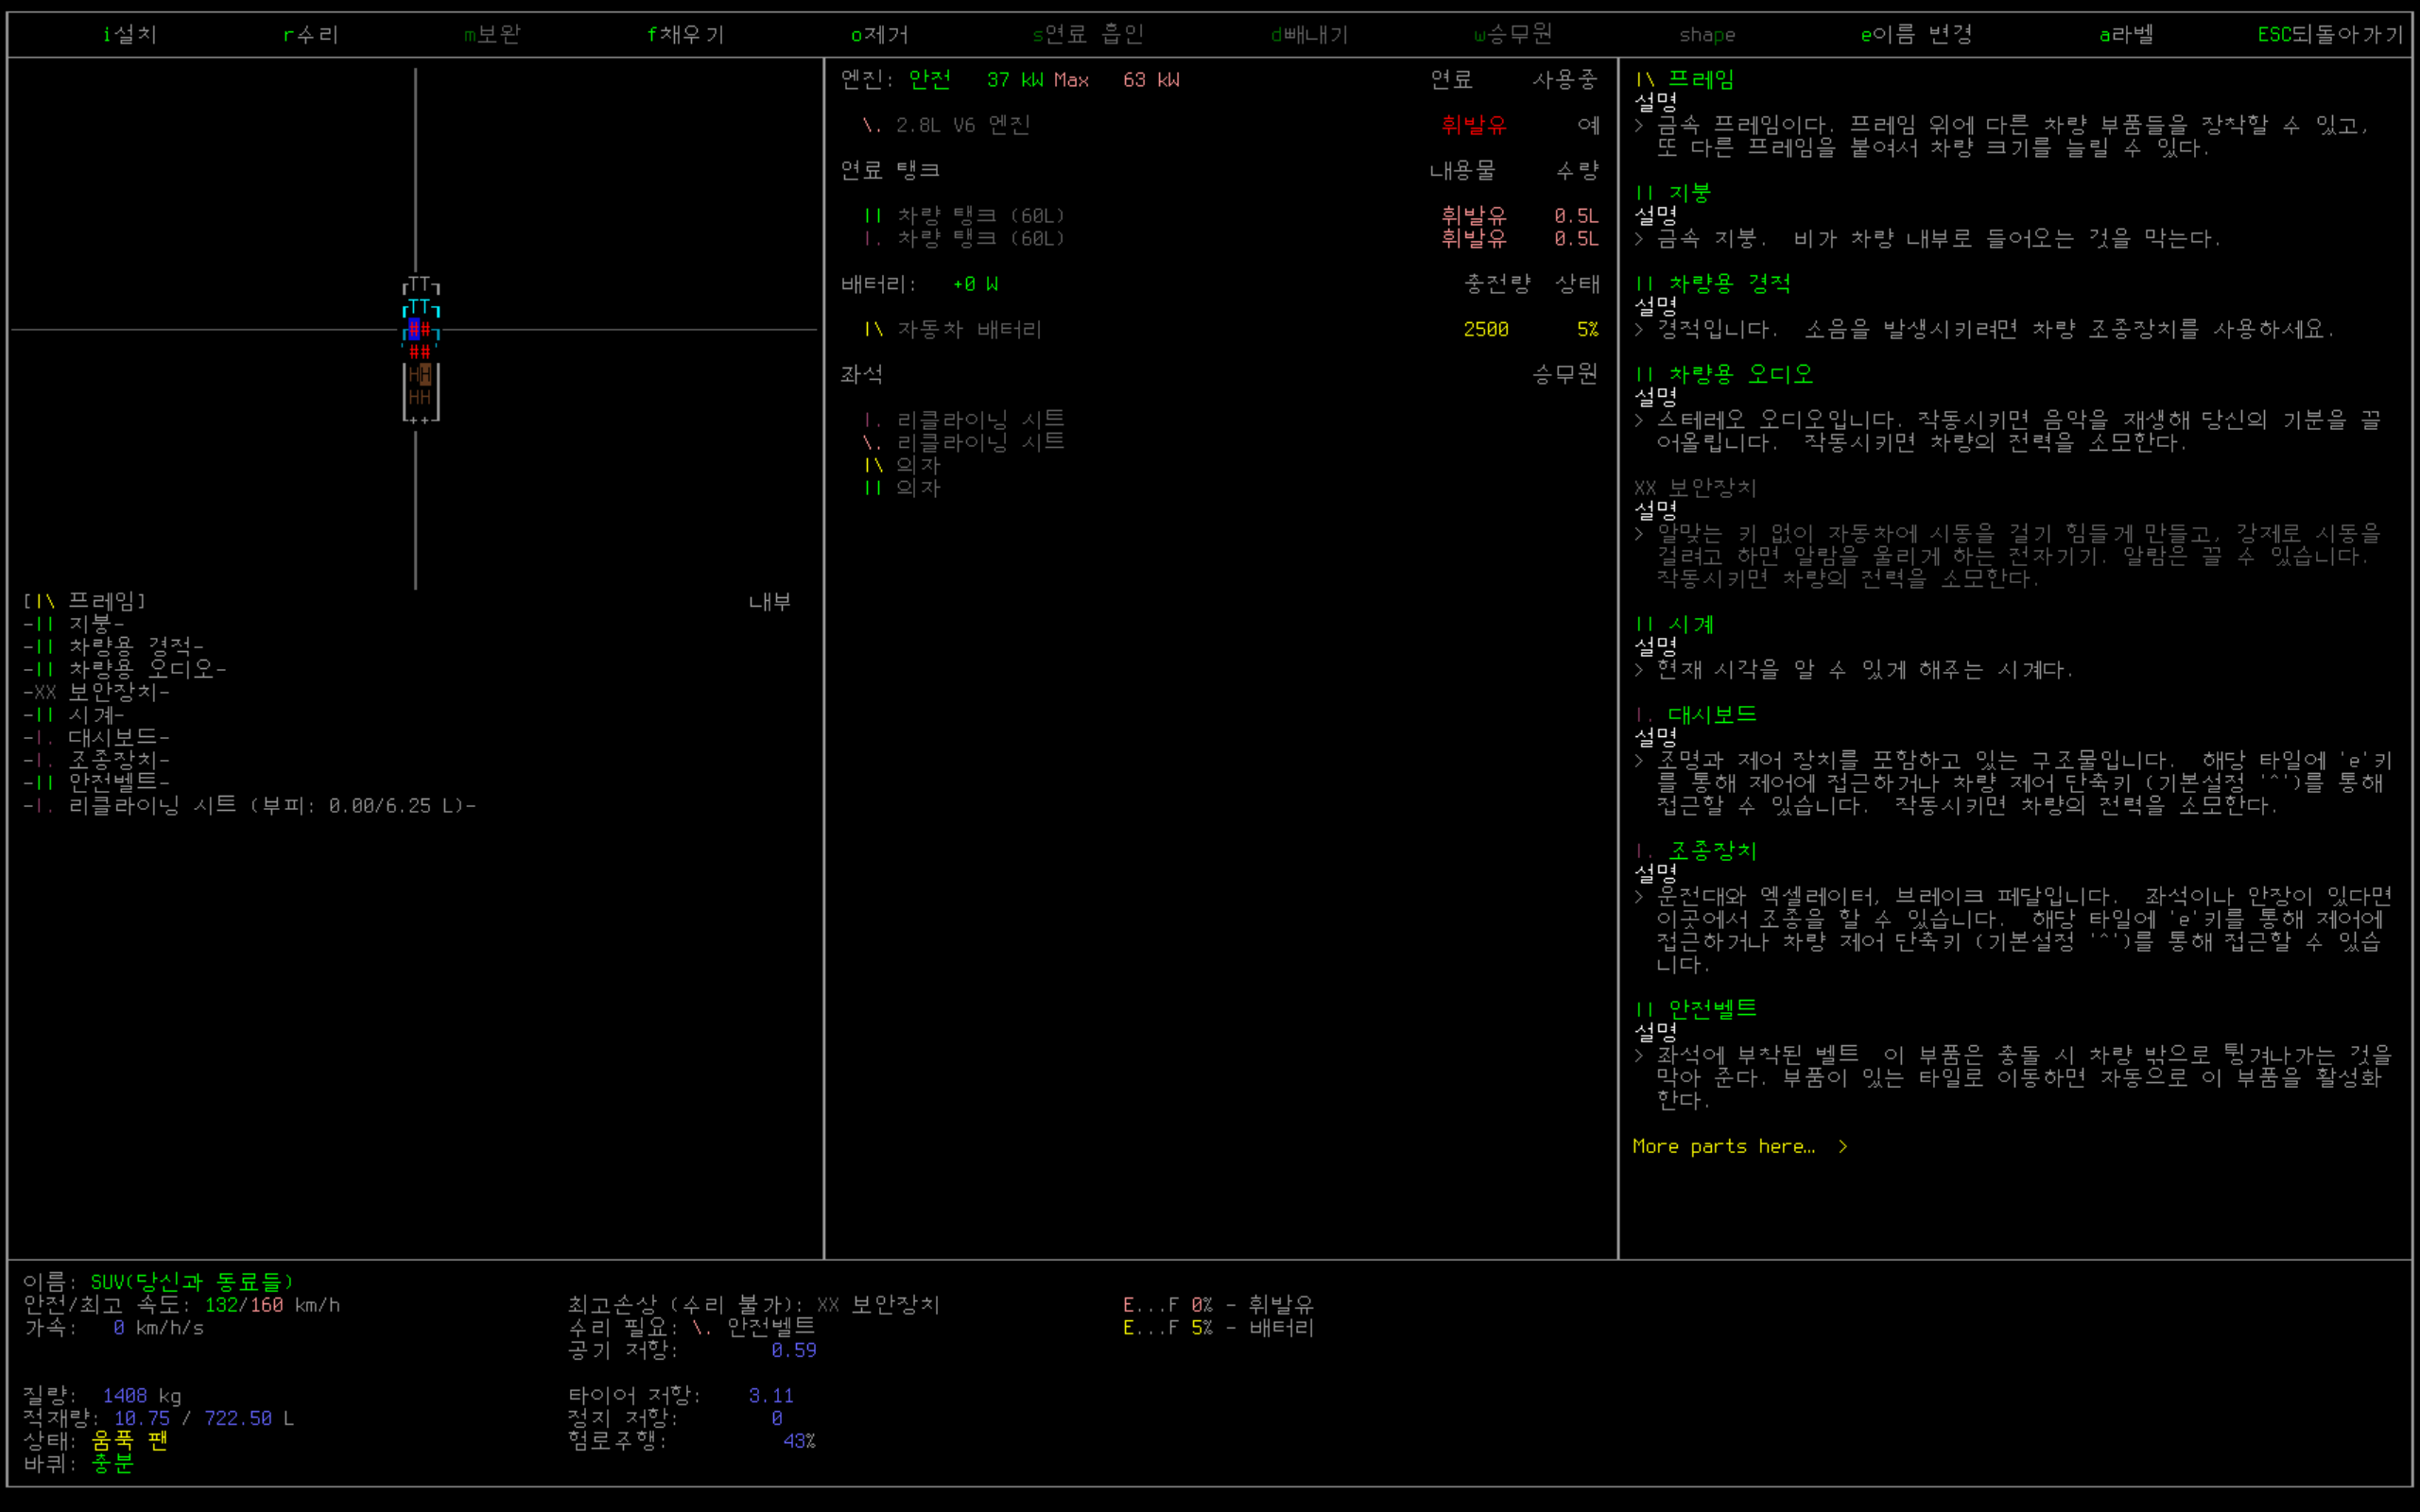Select the '2.8L V6 엔진' engine row
This screenshot has height=1512, width=2420.
pyautogui.click(x=961, y=125)
